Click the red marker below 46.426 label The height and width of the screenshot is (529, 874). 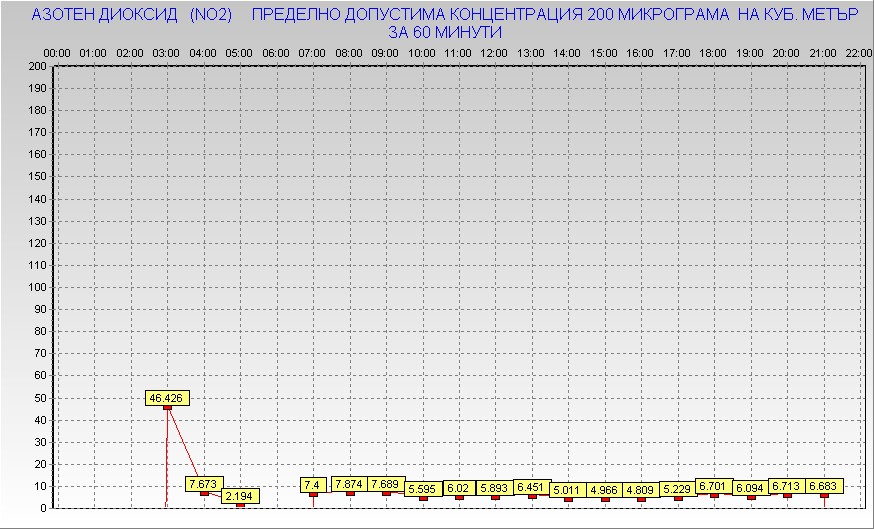pos(167,407)
